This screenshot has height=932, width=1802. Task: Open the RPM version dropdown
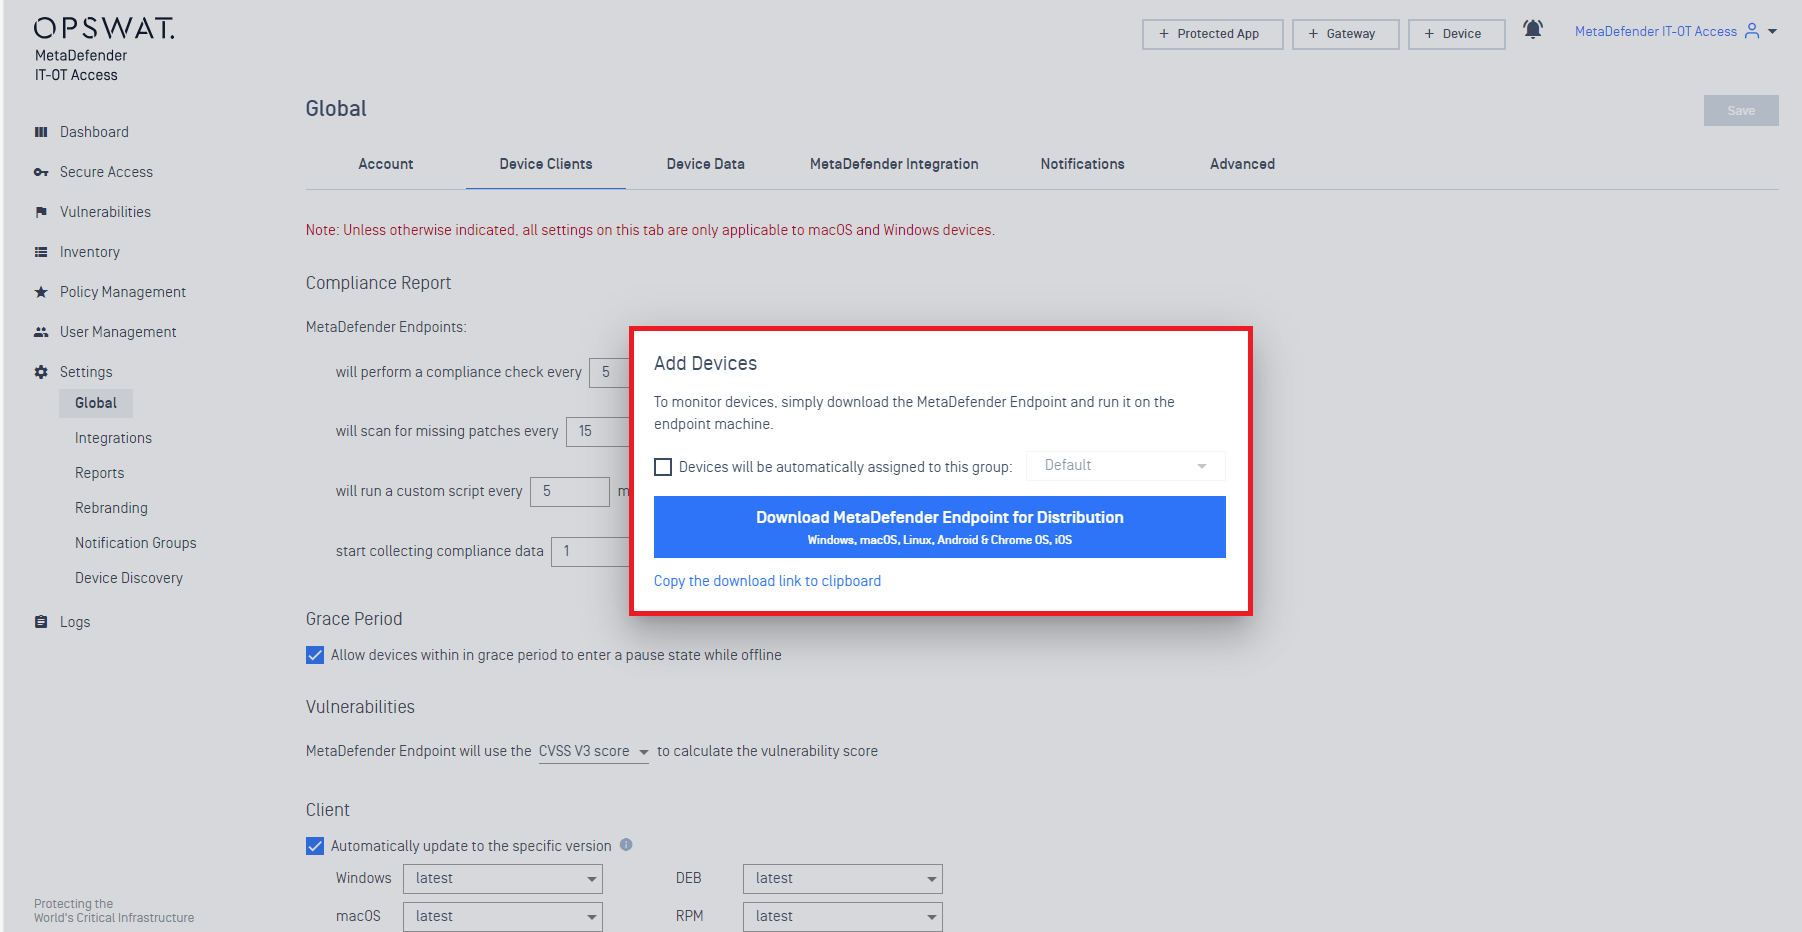843,917
